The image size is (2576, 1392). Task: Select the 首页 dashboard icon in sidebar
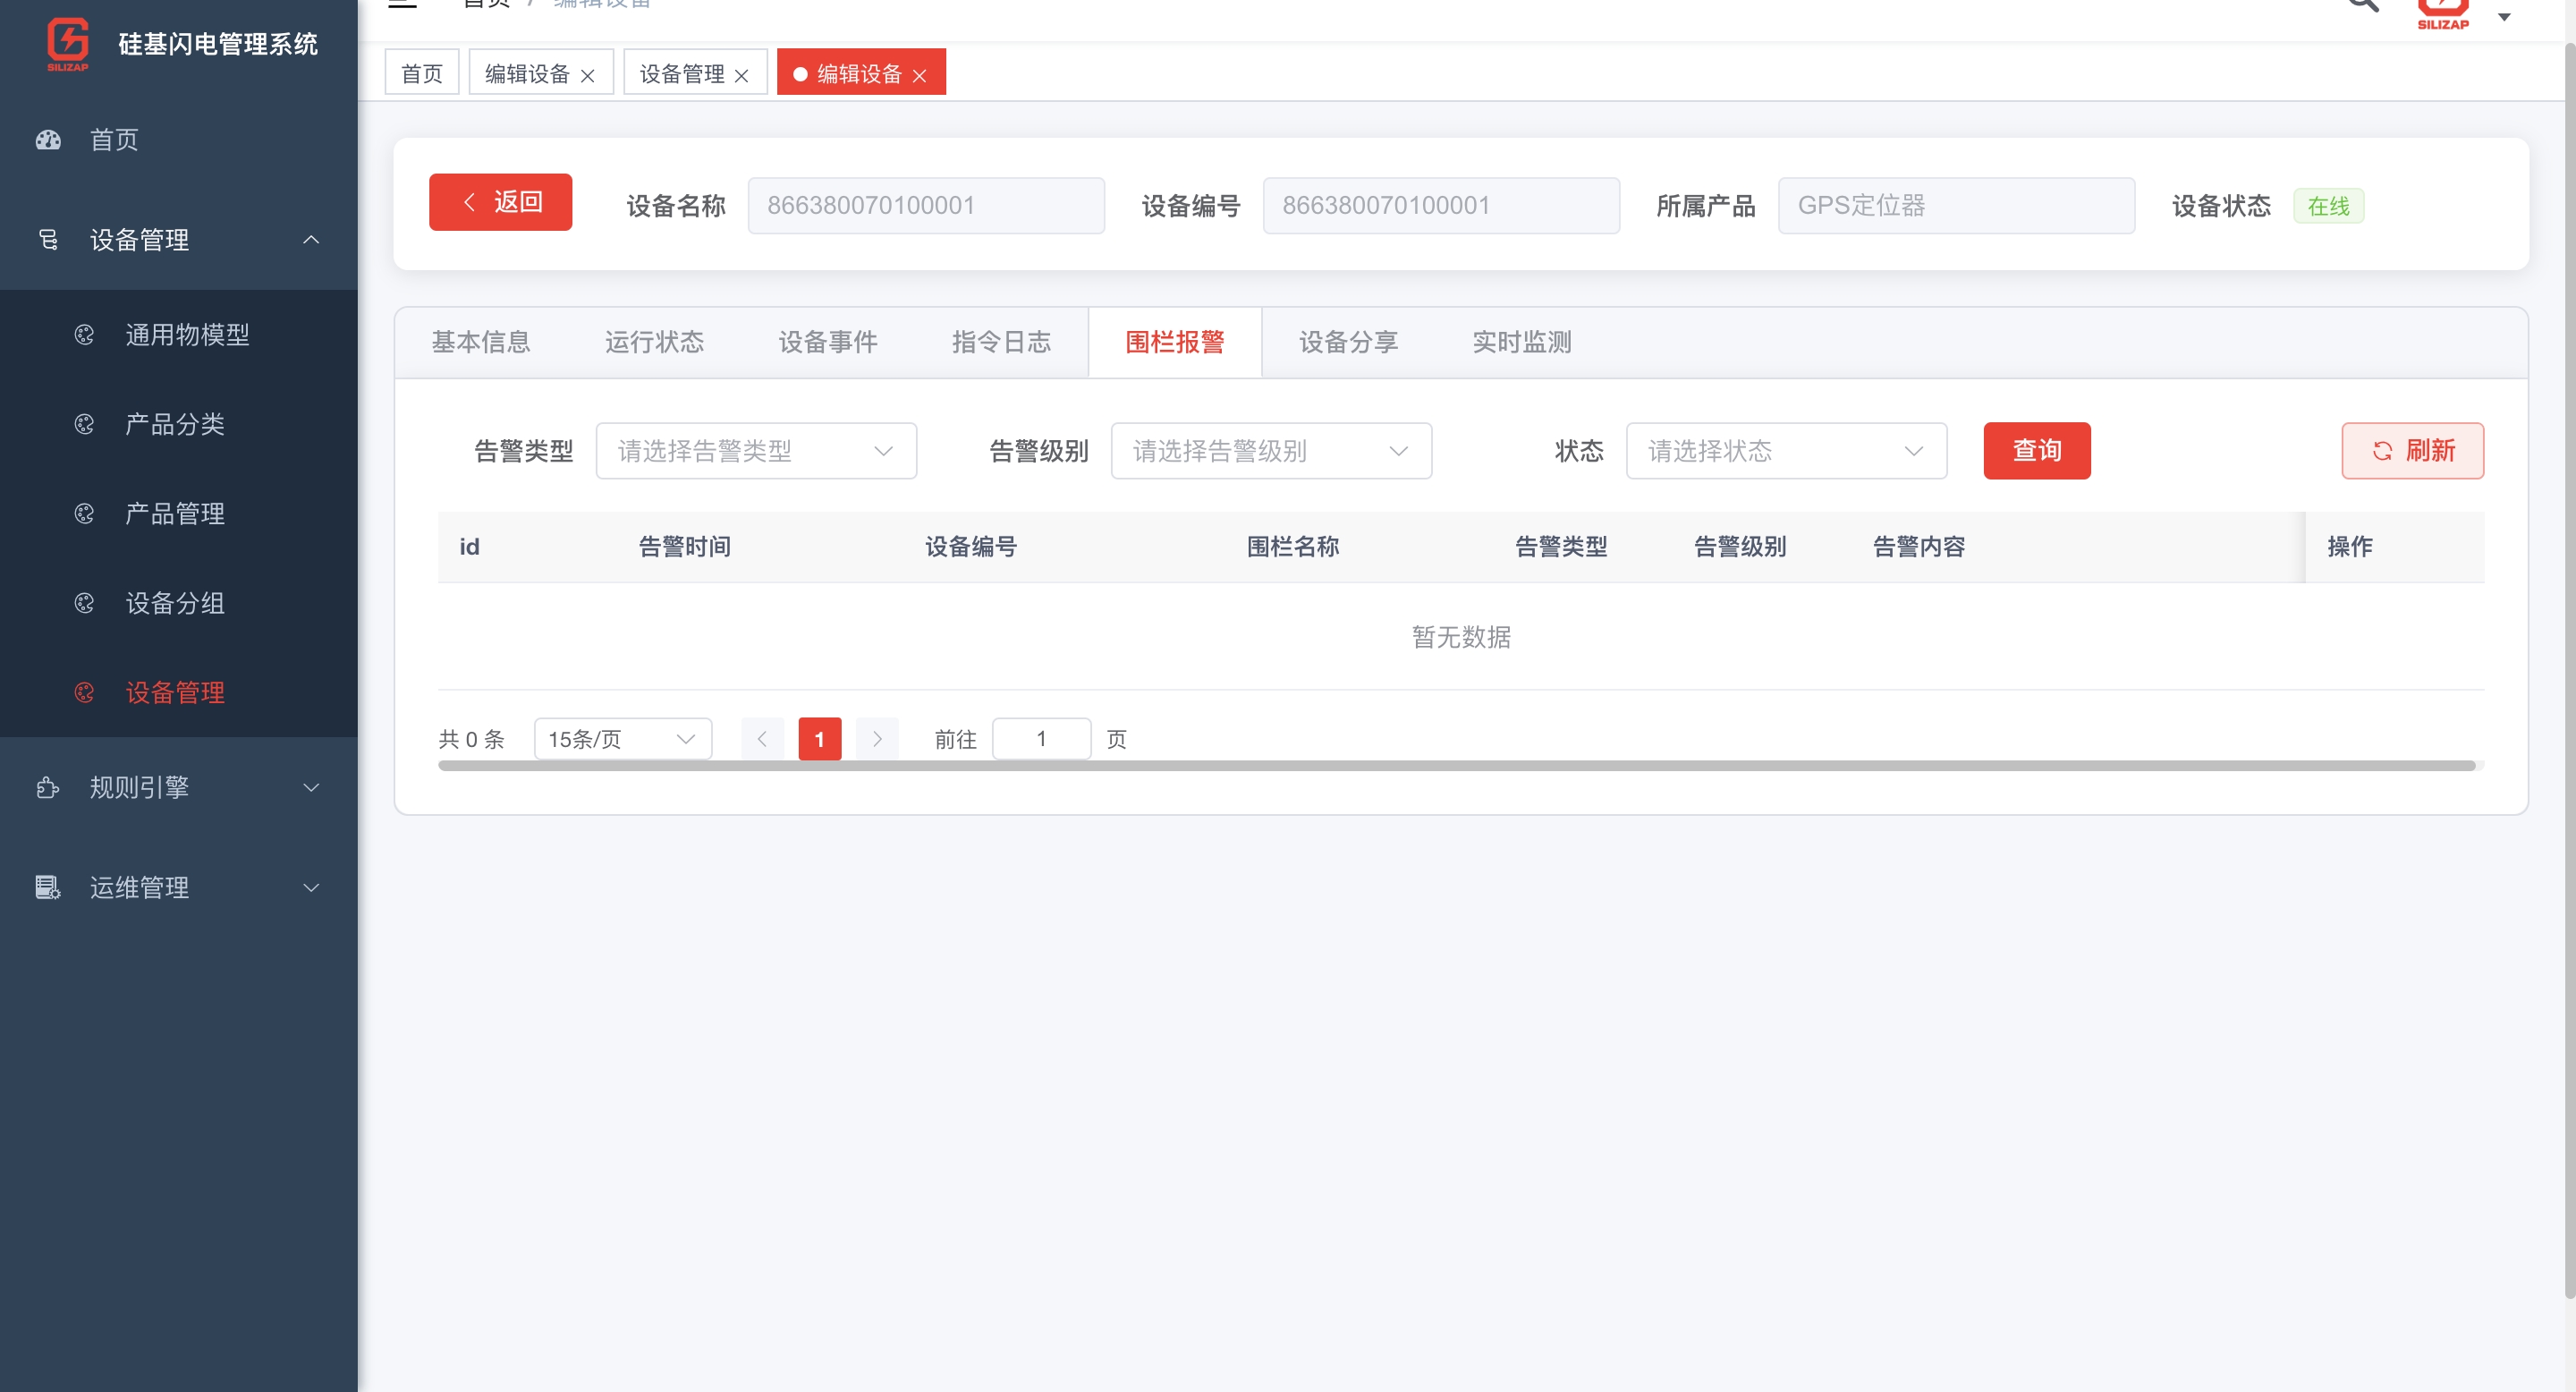point(48,140)
